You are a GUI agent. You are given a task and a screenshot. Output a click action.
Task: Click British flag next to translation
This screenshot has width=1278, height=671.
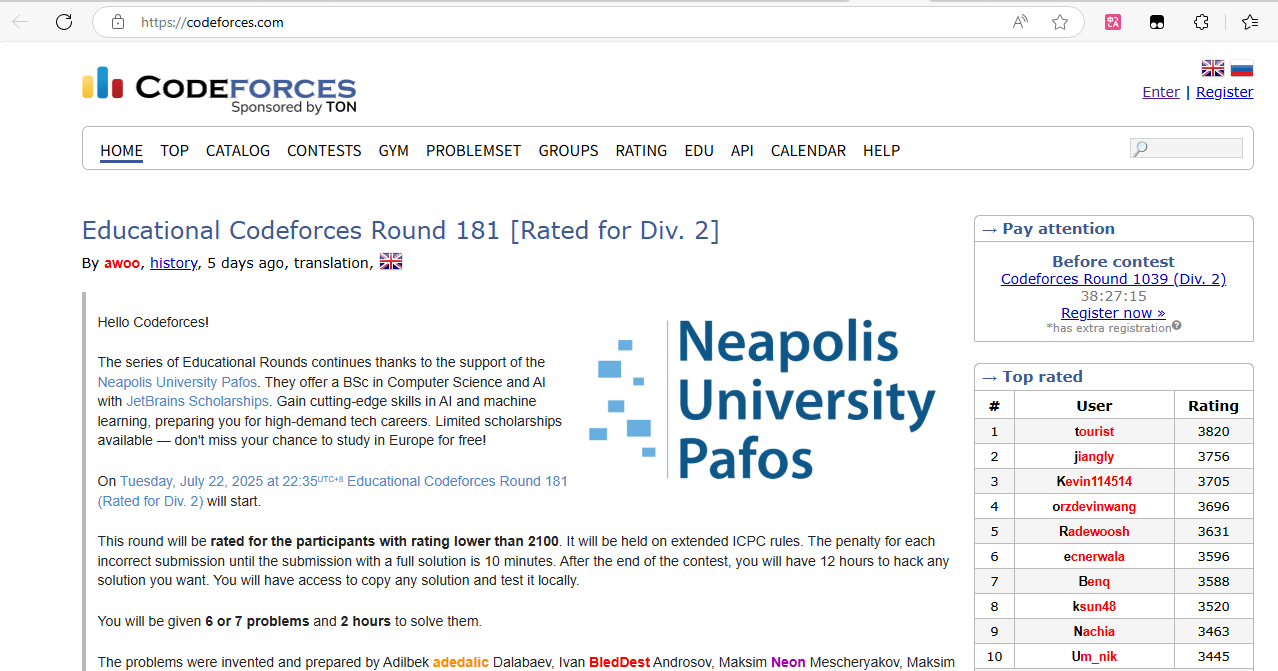[391, 262]
